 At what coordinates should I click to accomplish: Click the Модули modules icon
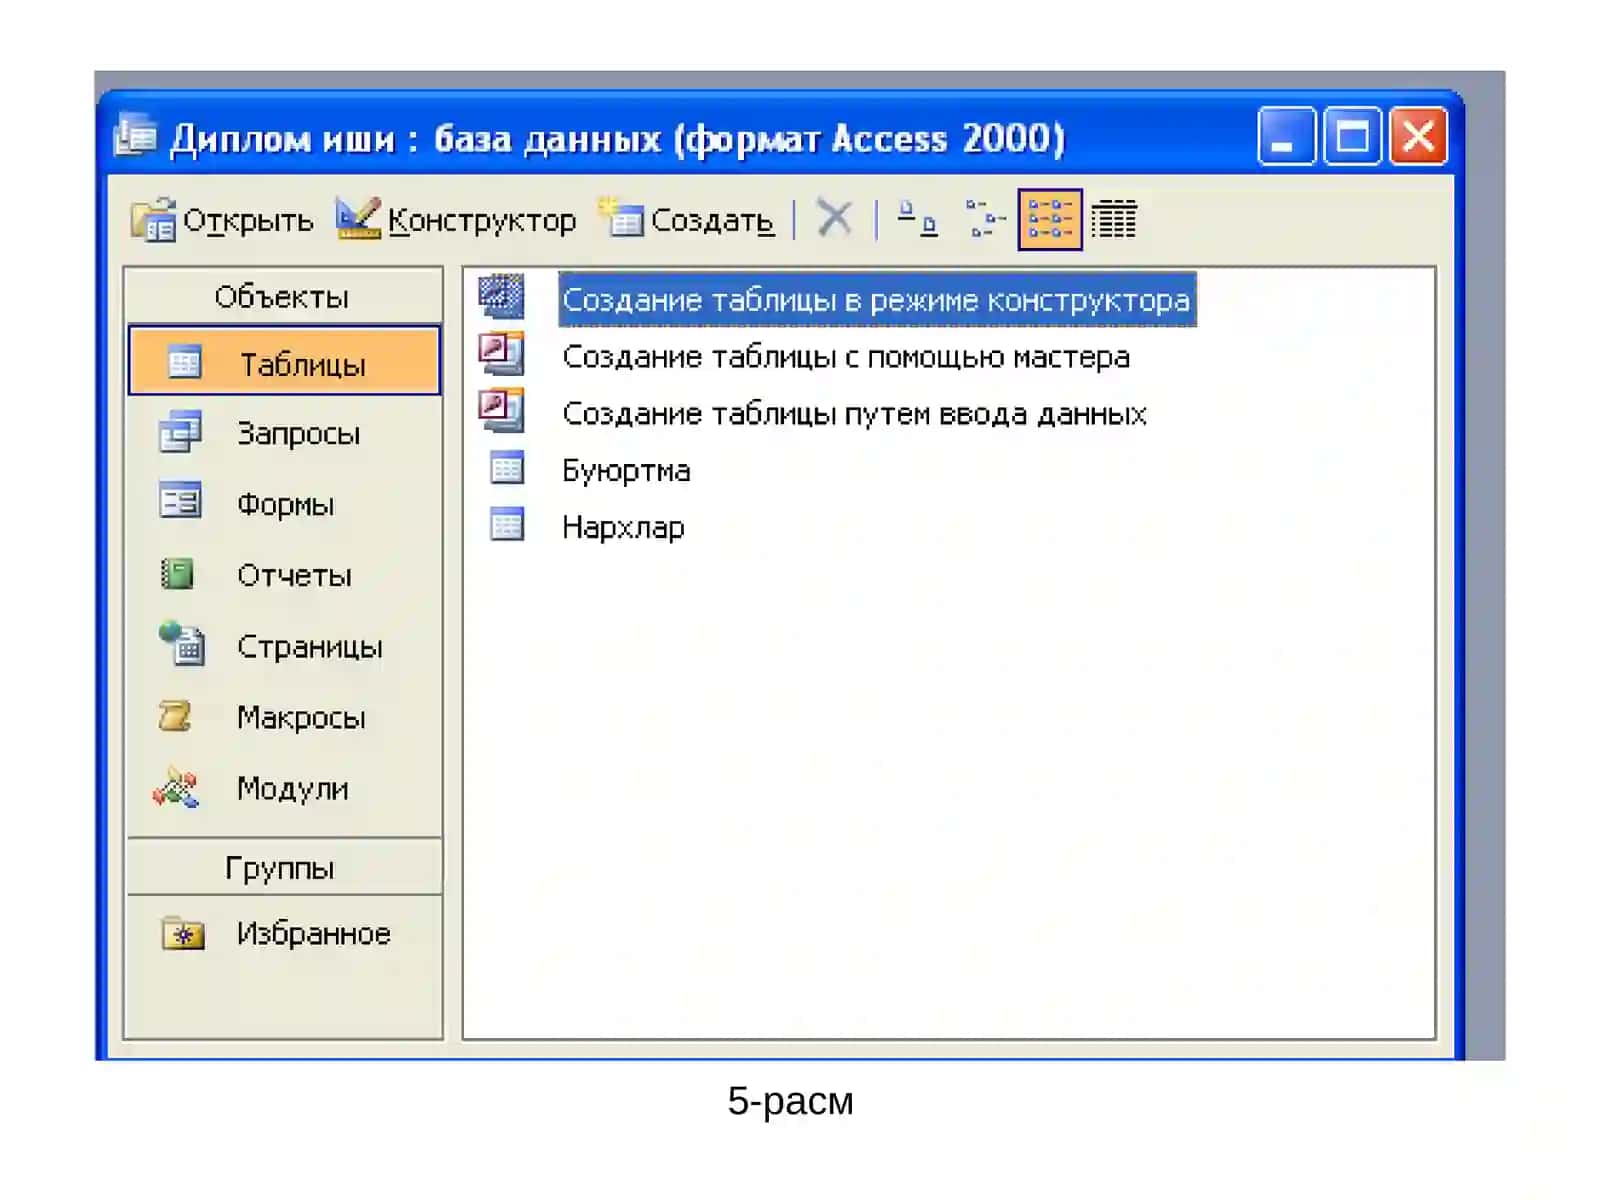pyautogui.click(x=176, y=787)
